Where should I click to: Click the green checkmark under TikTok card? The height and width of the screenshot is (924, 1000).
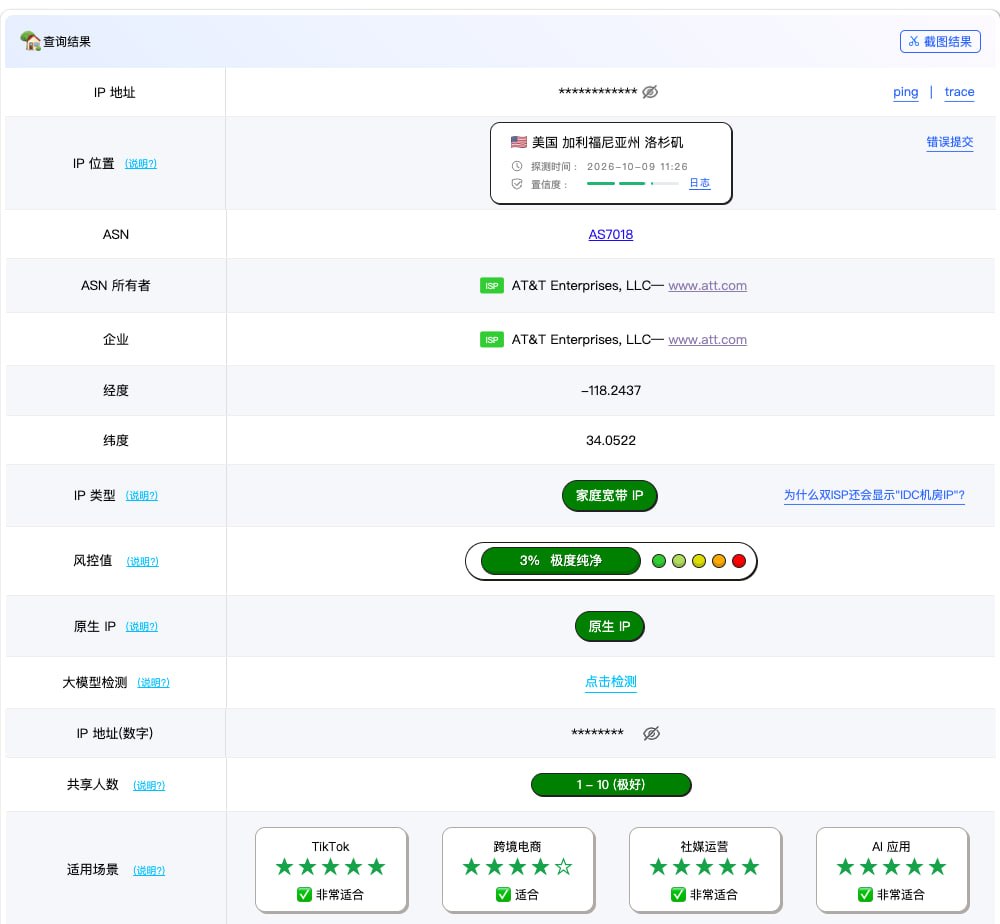coord(304,895)
